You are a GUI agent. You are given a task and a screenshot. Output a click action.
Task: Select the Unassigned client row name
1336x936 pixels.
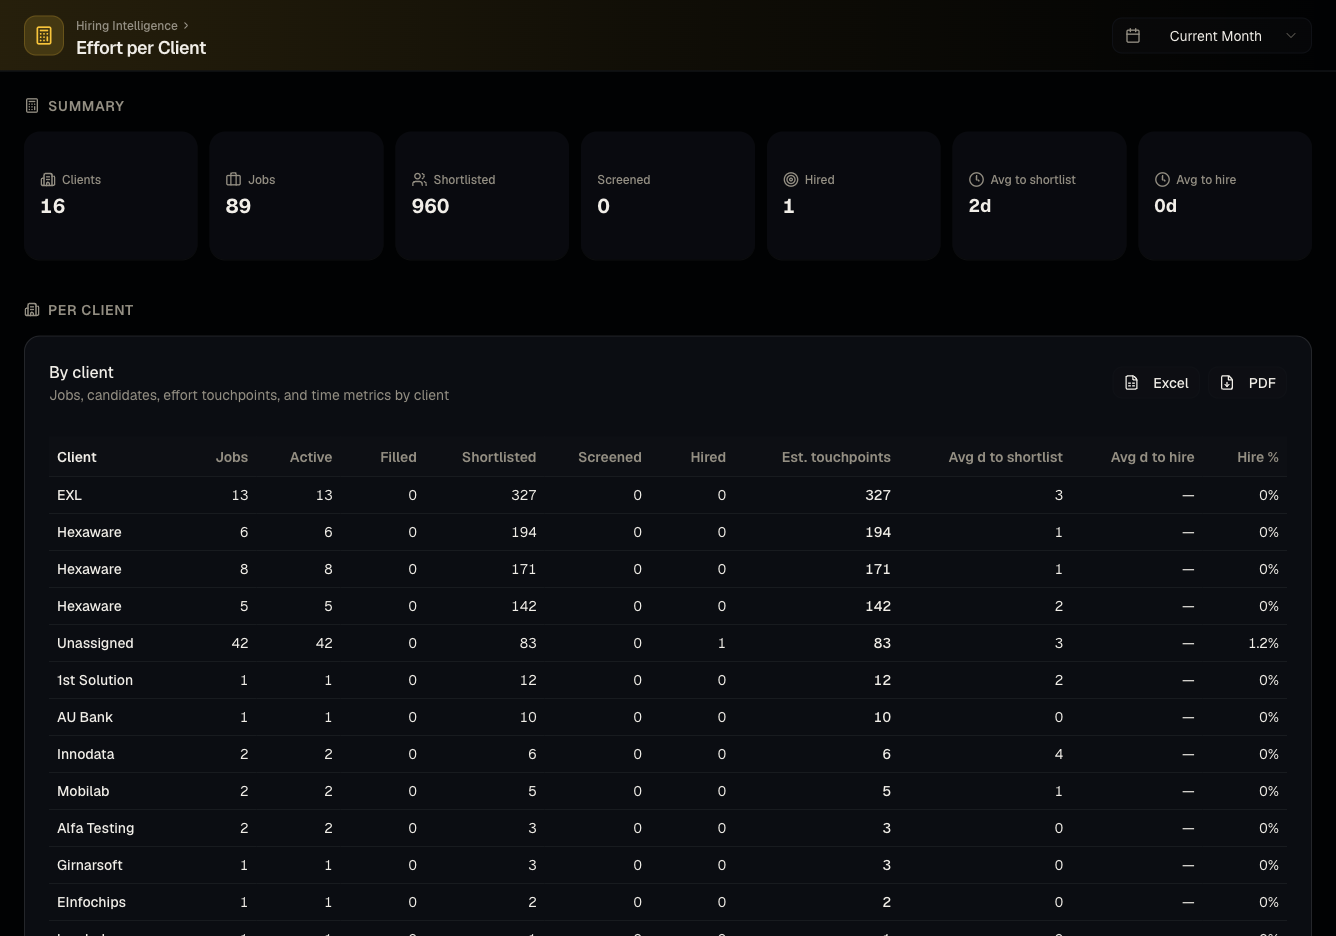pyautogui.click(x=95, y=643)
